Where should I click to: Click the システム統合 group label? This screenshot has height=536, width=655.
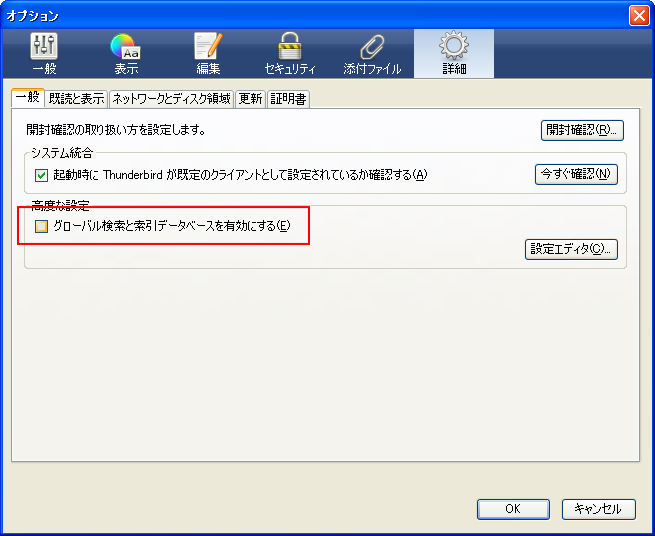click(62, 153)
